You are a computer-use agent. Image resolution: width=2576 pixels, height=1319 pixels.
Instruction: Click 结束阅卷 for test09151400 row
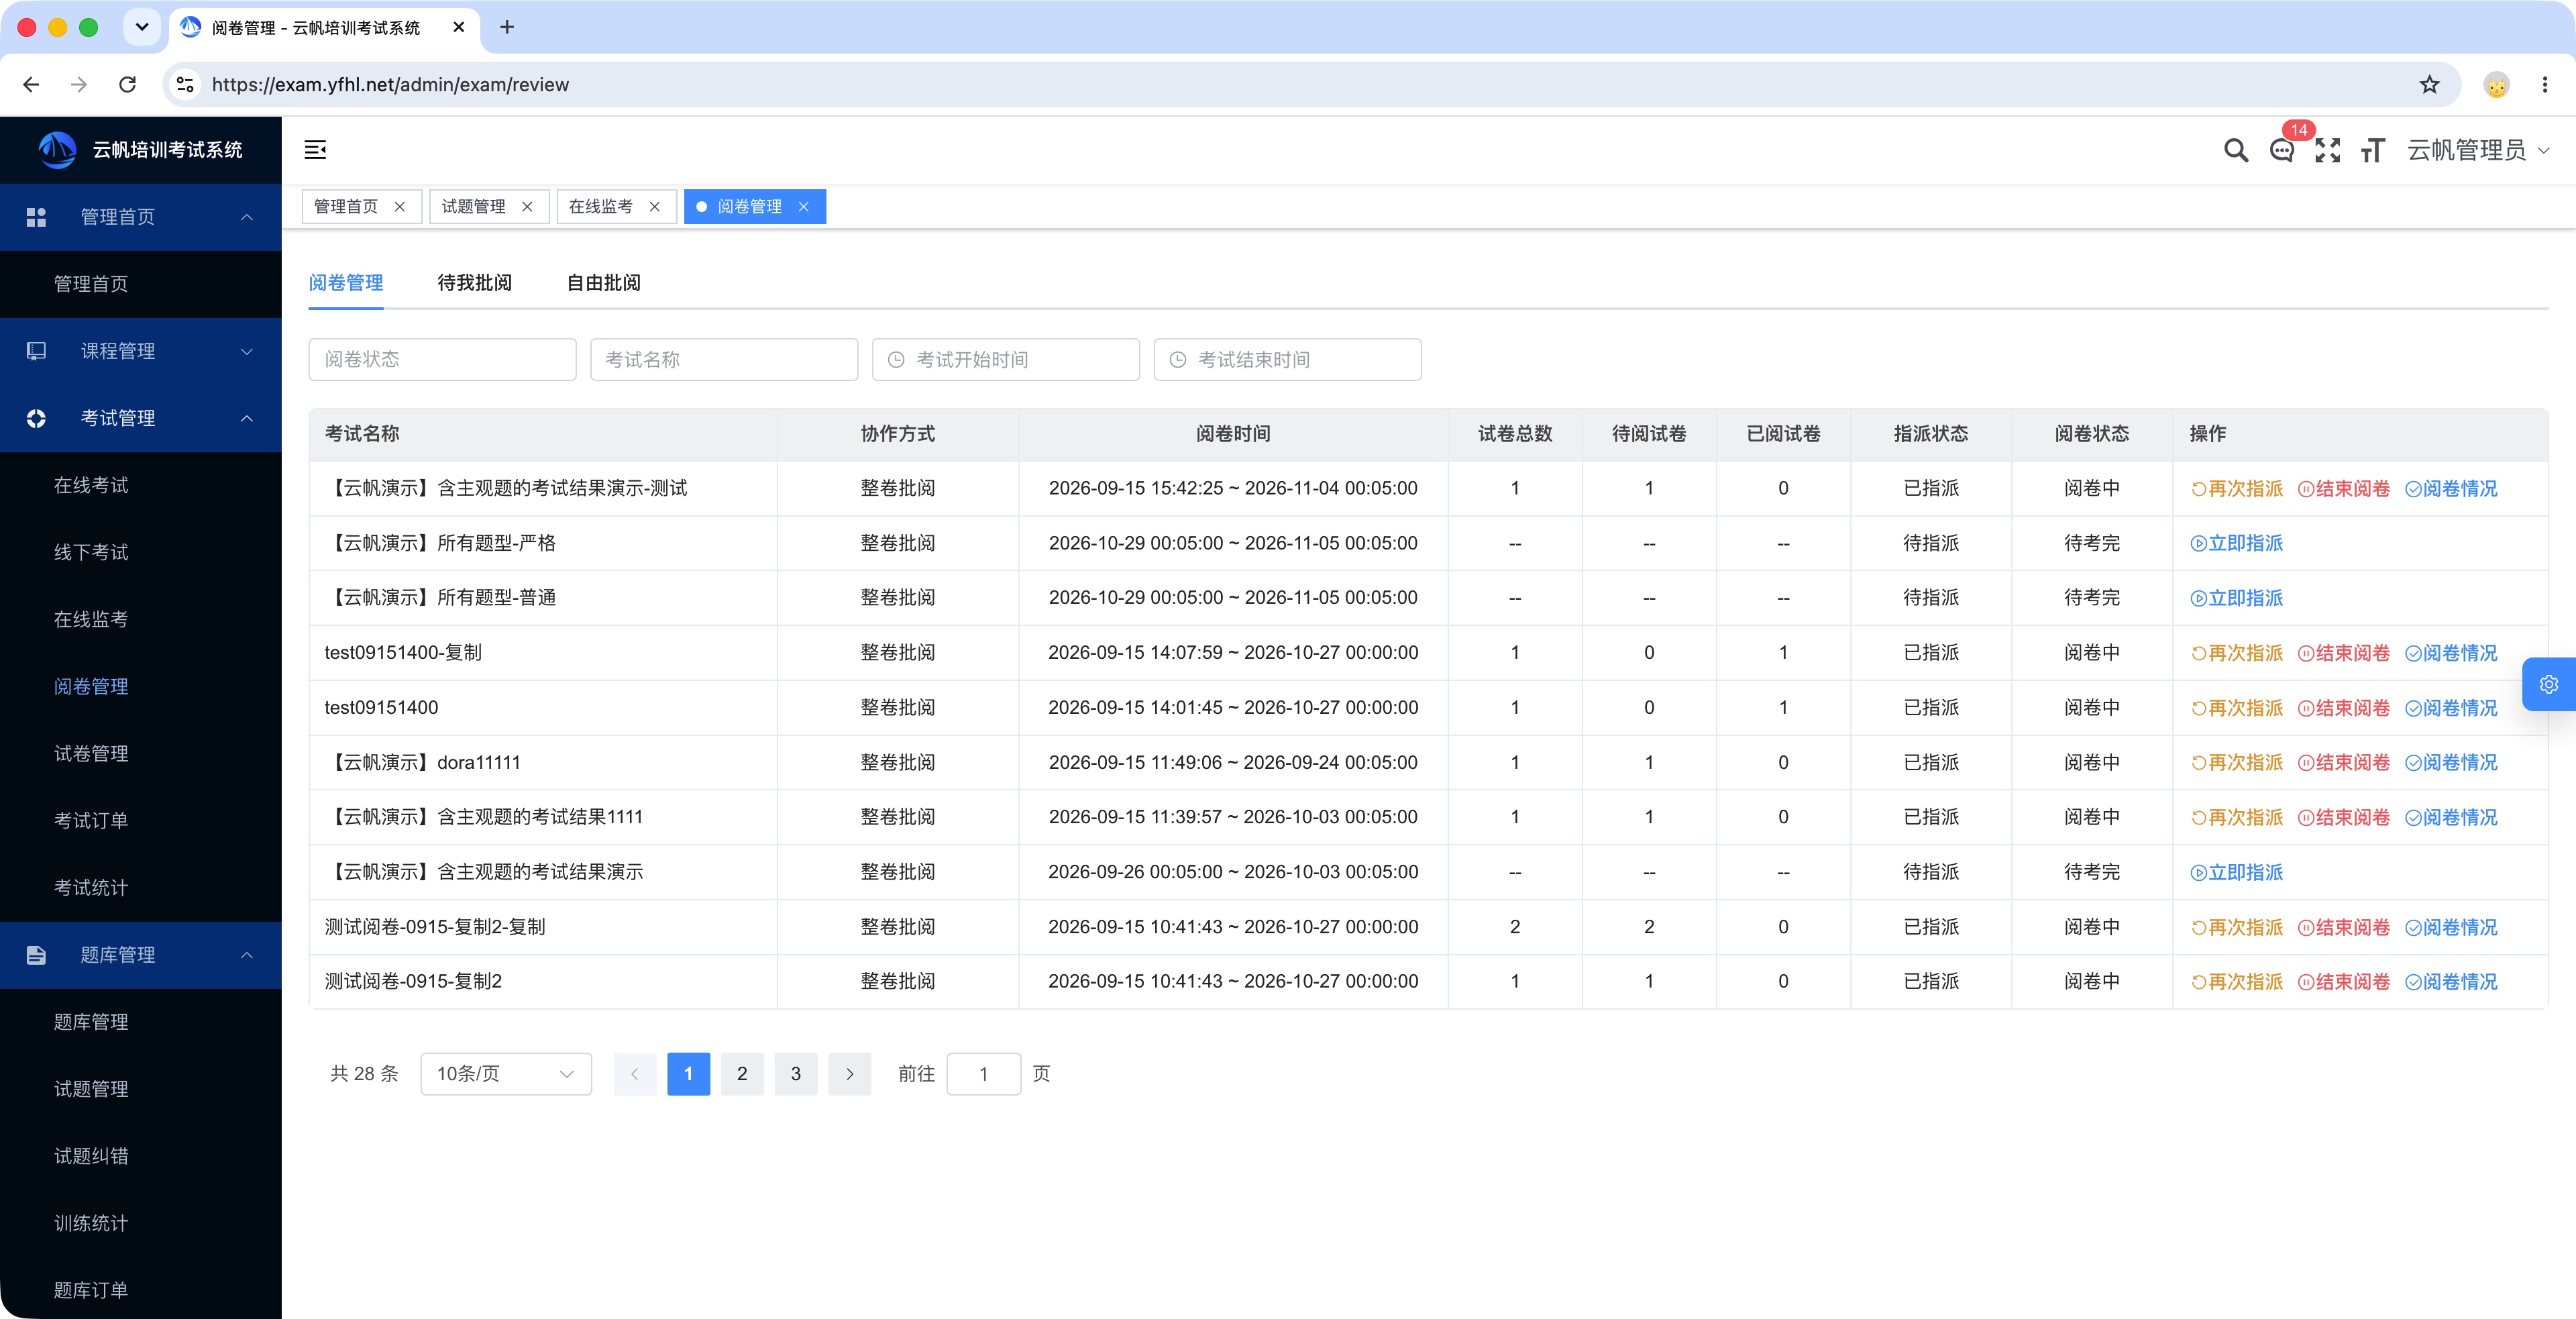[2344, 708]
